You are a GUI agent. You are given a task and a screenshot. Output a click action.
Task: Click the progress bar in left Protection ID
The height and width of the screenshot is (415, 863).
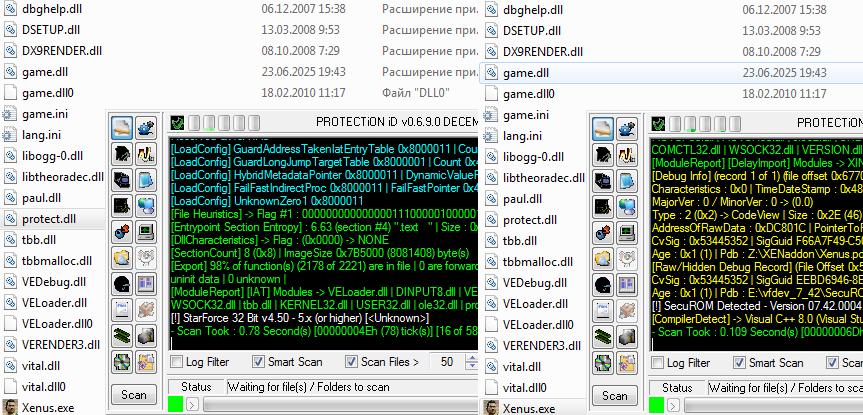click(340, 405)
